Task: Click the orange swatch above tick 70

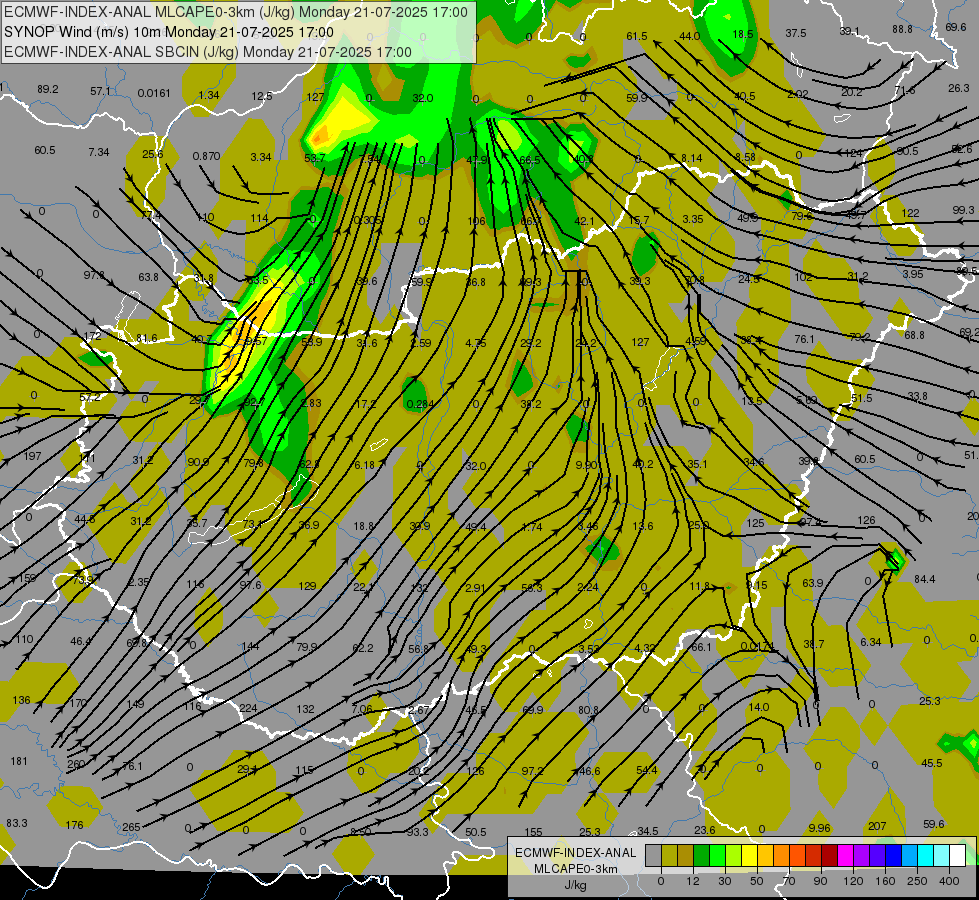Action: tap(781, 855)
